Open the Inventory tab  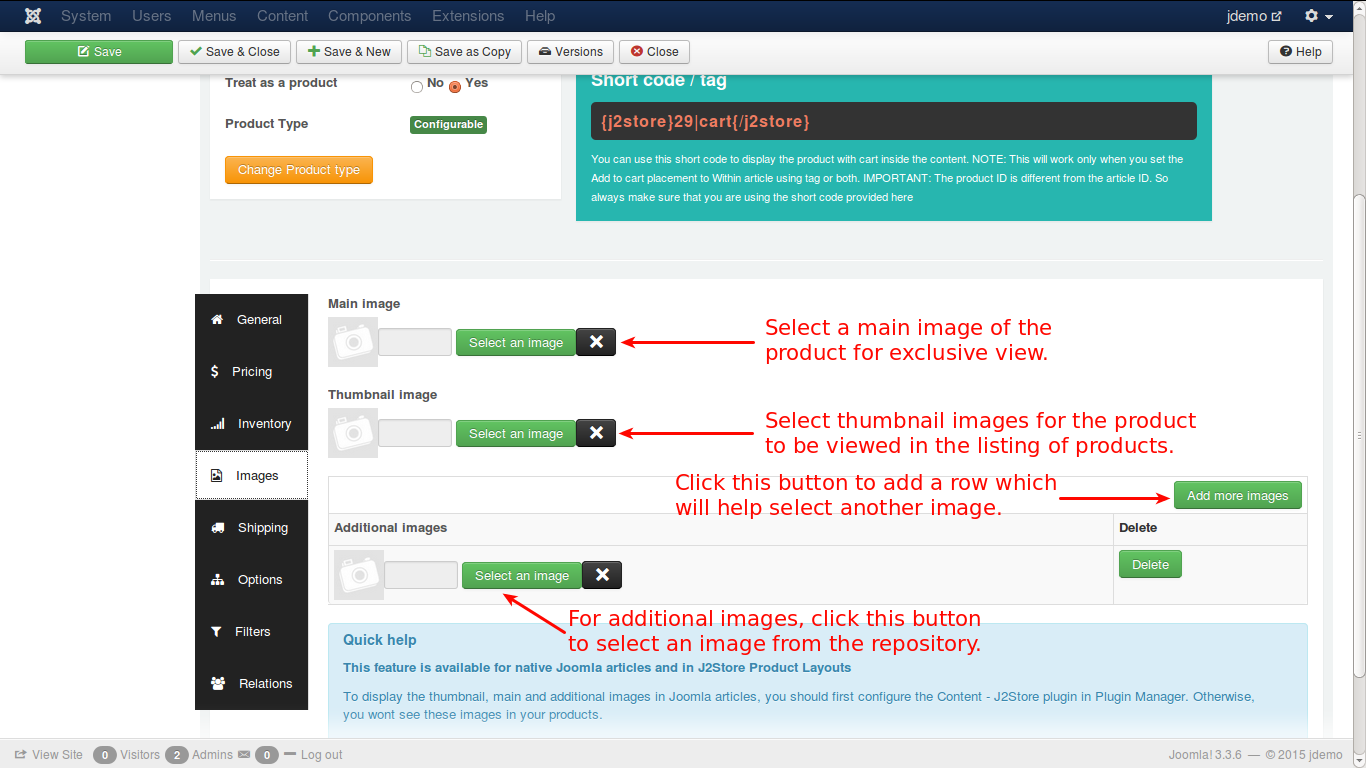251,424
